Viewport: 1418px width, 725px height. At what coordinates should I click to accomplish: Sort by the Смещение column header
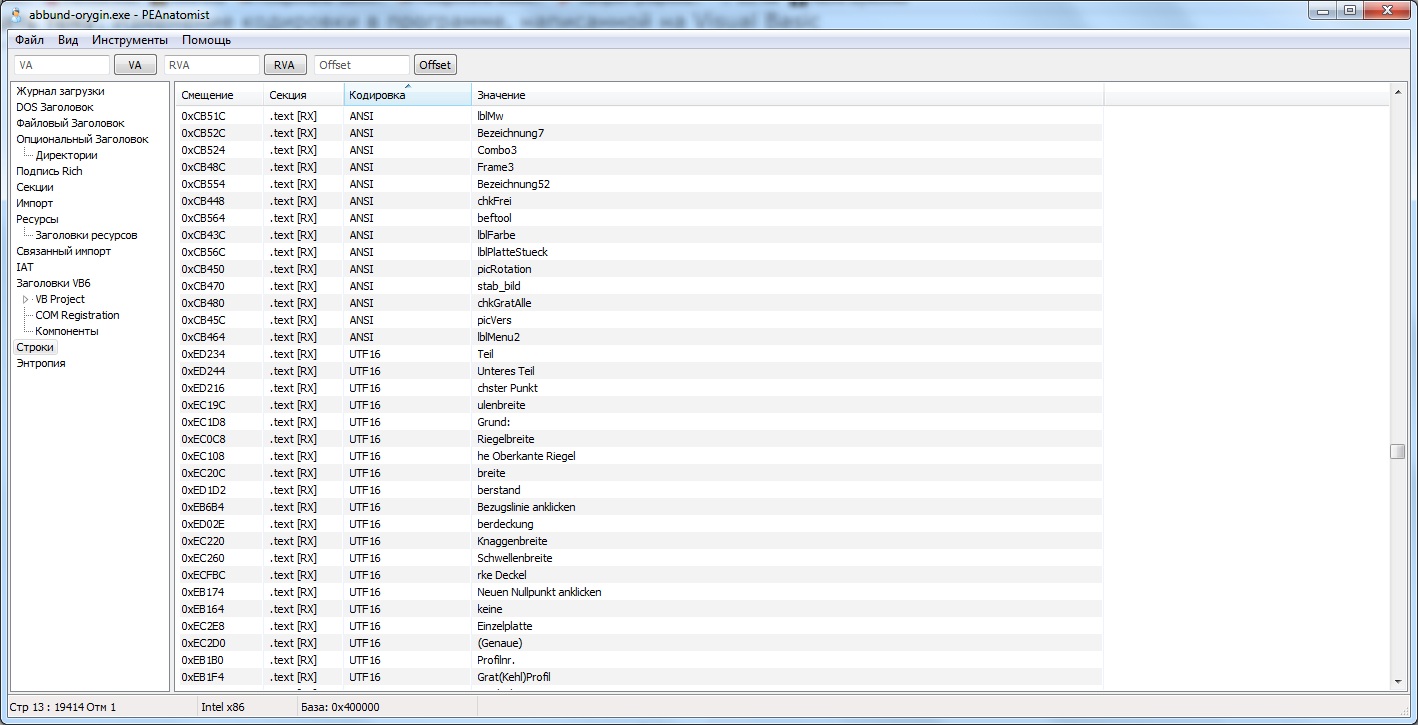pyautogui.click(x=218, y=95)
